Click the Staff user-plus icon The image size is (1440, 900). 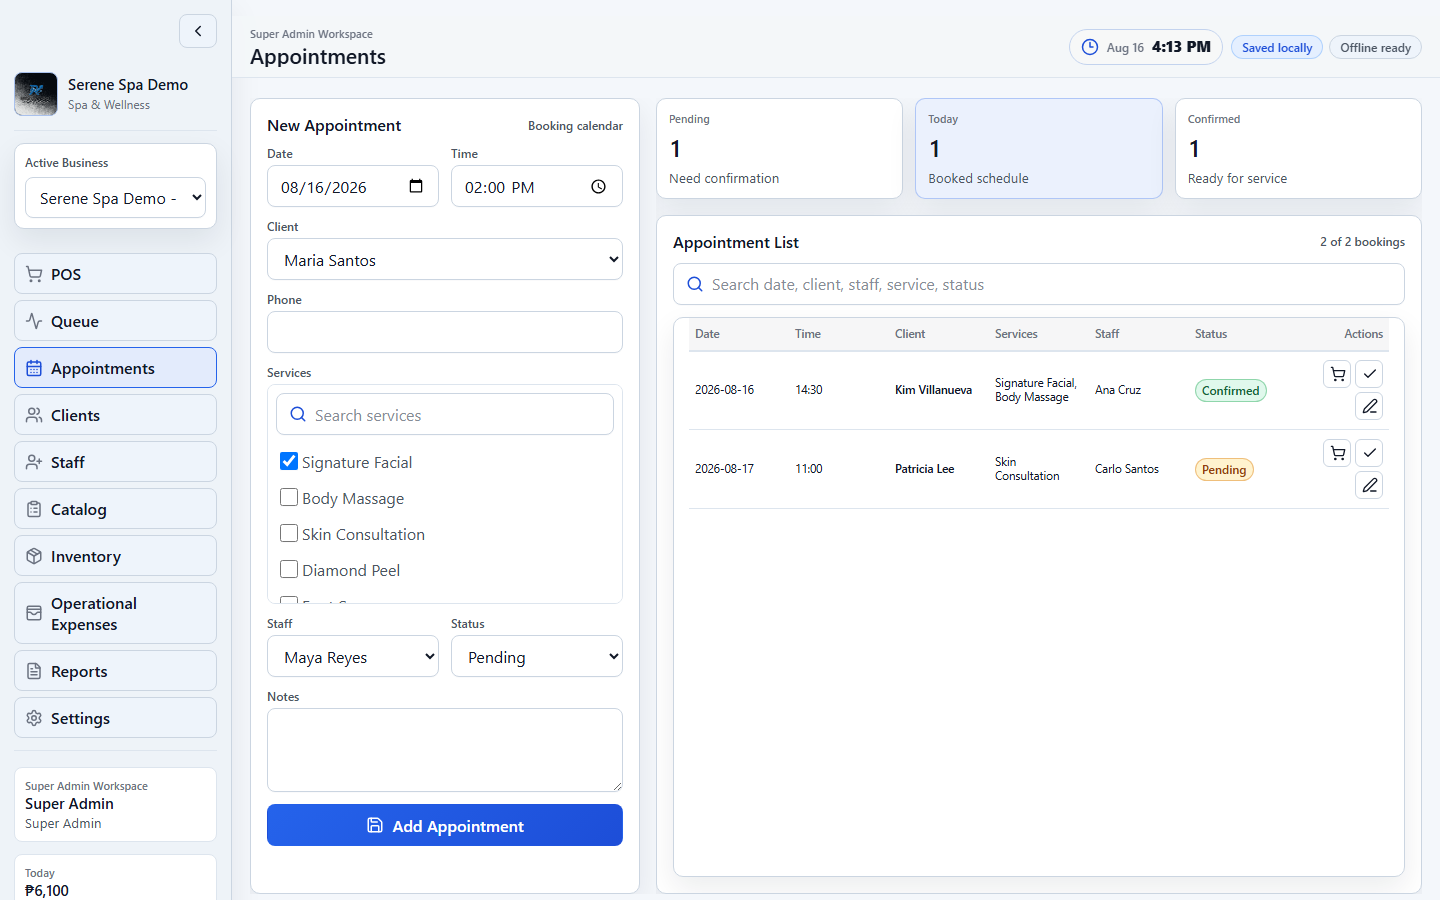(34, 462)
